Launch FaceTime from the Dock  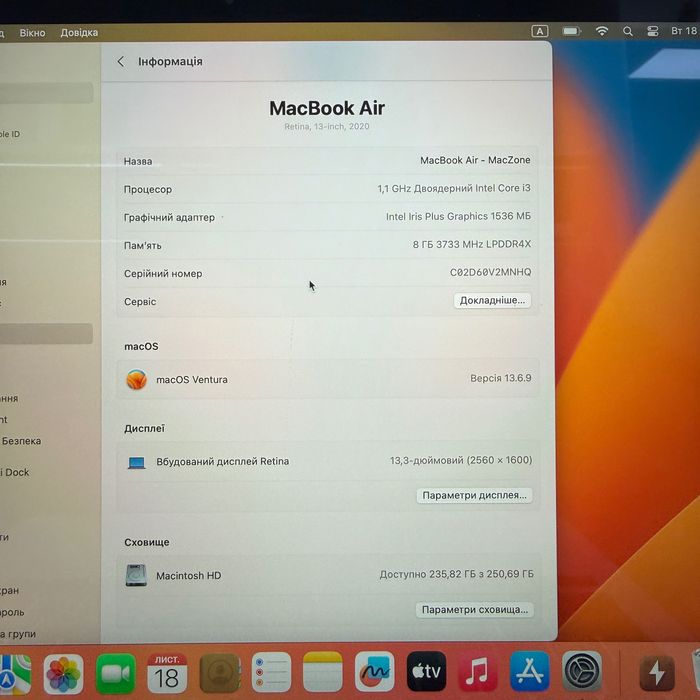click(x=116, y=673)
